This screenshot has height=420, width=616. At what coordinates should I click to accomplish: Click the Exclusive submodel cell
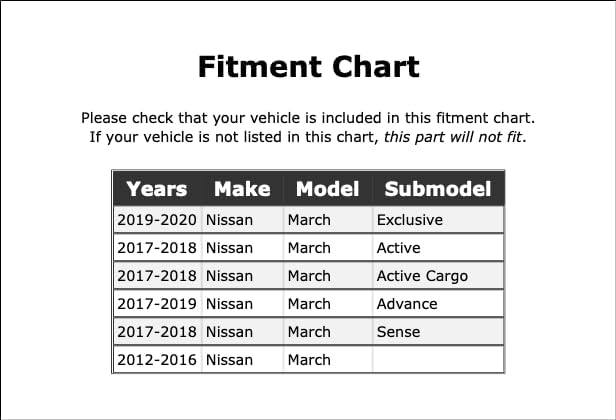[x=438, y=220]
